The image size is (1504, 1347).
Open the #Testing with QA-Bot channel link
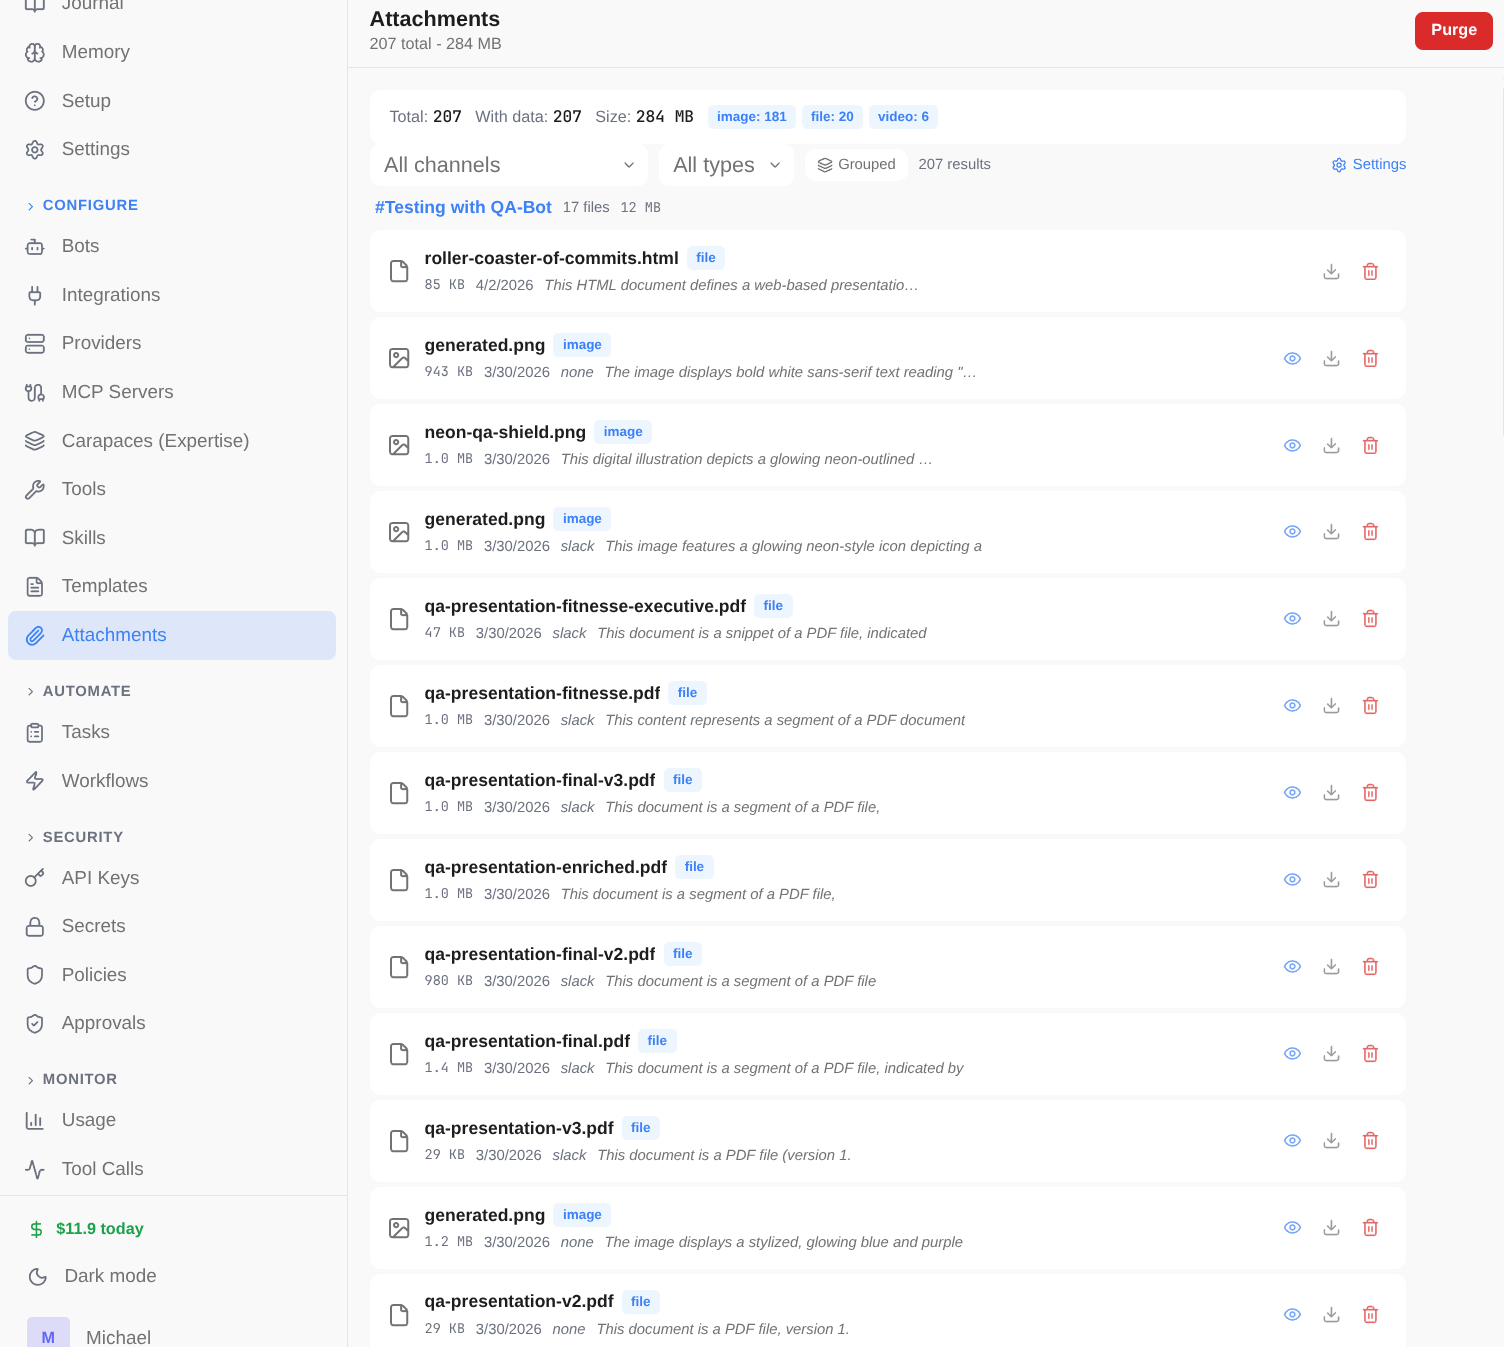point(463,207)
